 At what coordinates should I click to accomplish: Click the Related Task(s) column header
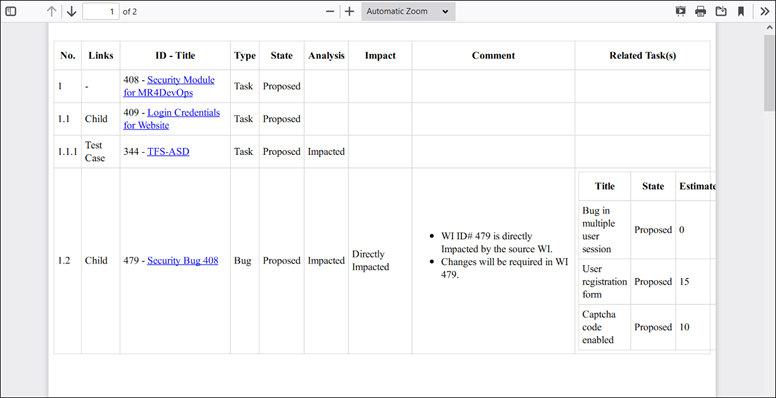click(x=642, y=55)
